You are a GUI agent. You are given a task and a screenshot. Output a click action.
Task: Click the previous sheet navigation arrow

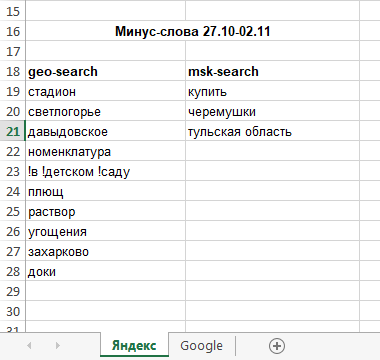tap(29, 345)
